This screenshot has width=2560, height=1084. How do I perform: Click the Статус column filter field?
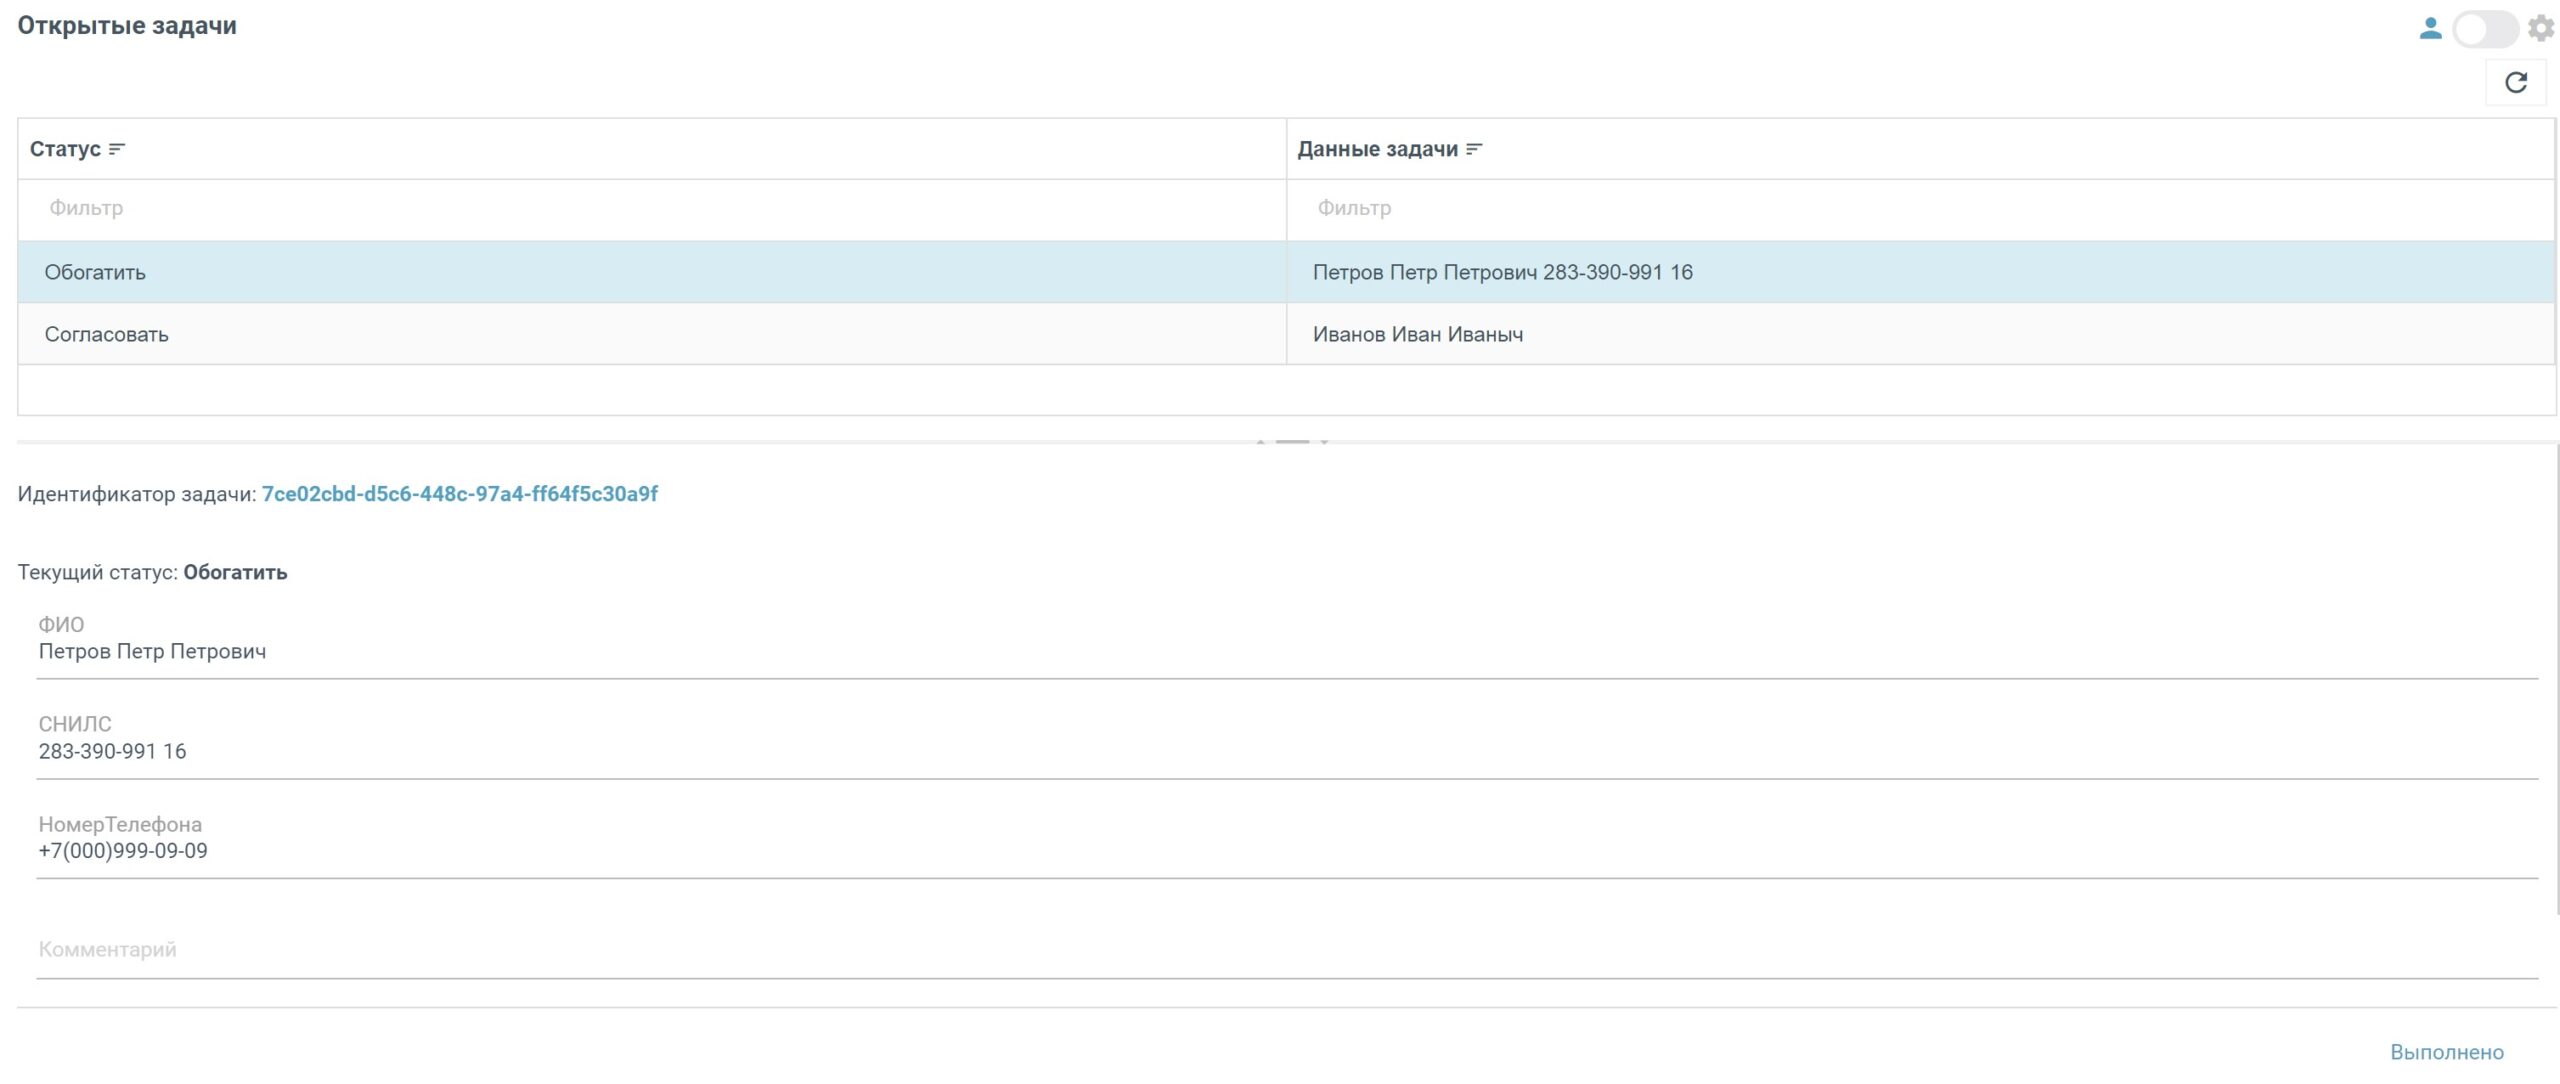[650, 208]
